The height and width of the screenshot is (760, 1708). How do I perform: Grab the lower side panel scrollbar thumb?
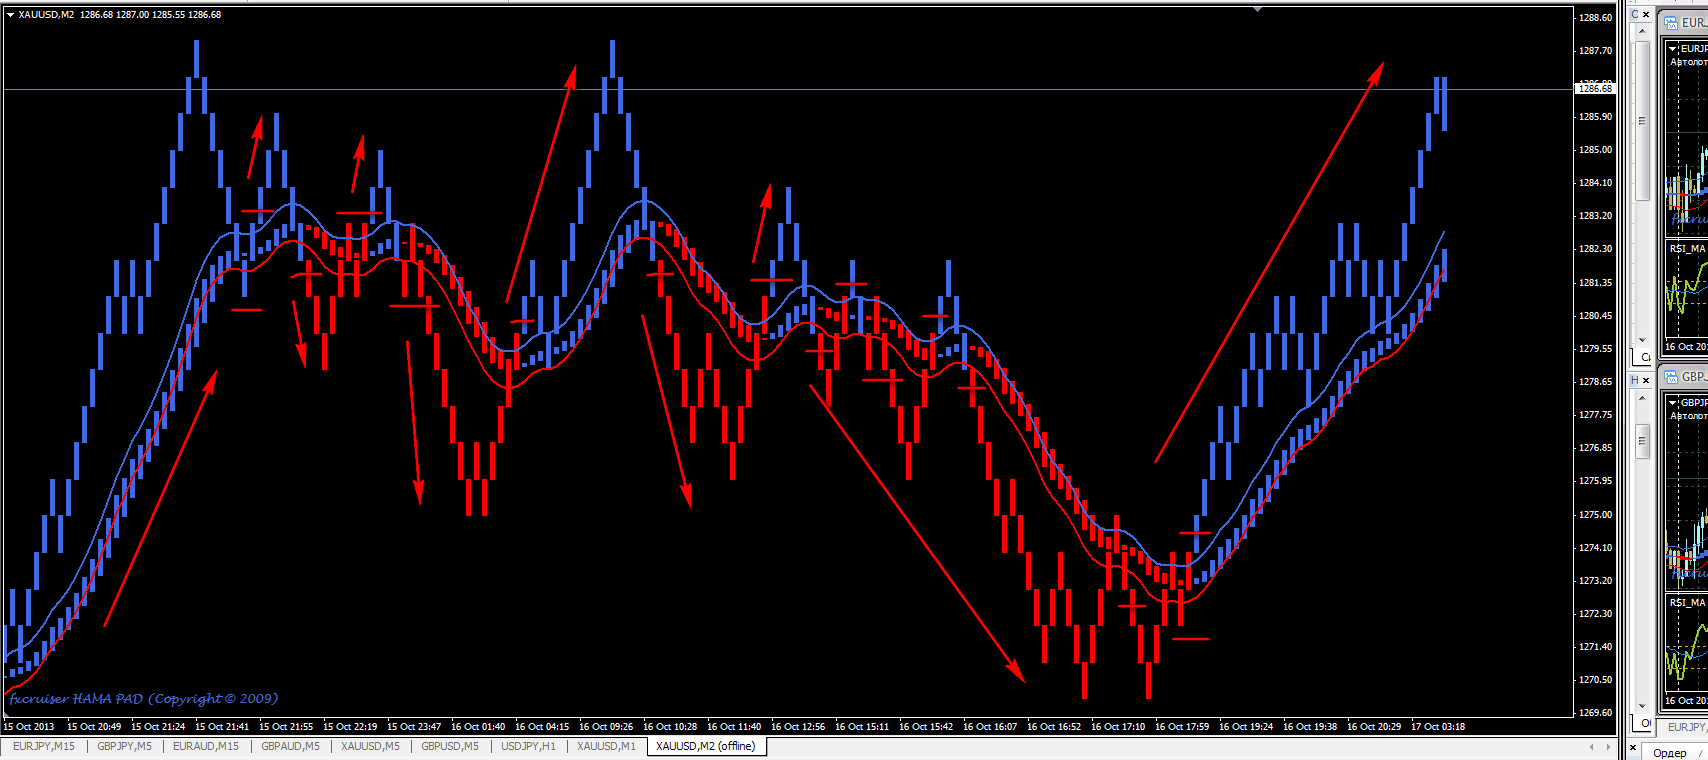[x=1642, y=441]
